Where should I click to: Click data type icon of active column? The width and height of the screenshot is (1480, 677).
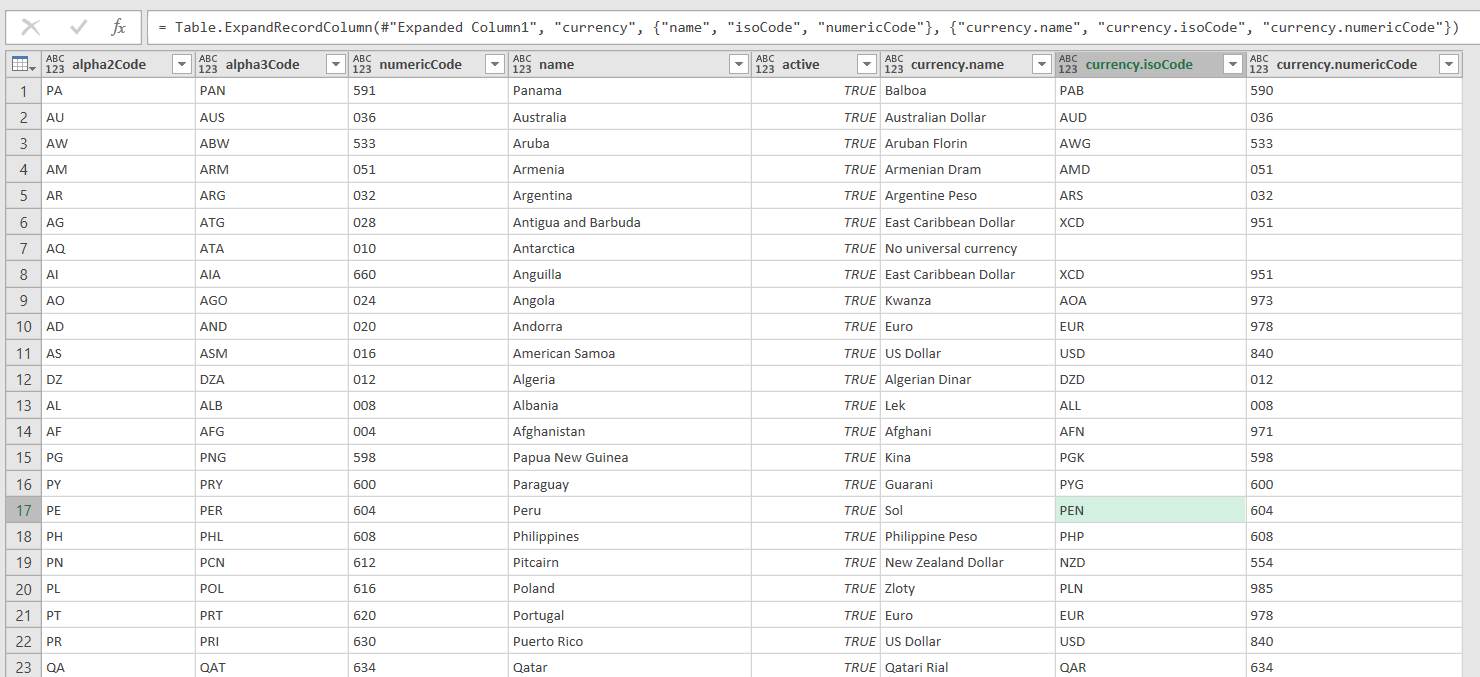tap(765, 64)
